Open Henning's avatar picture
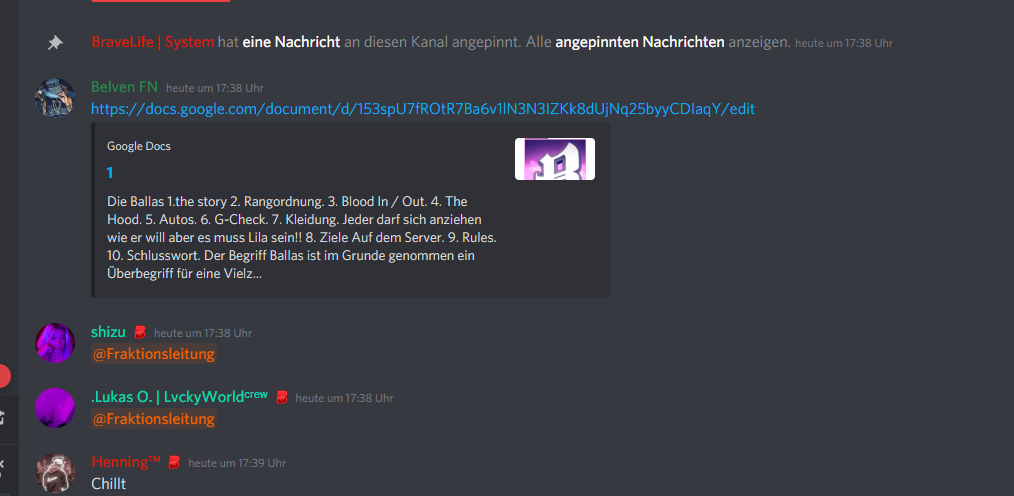Viewport: 1014px width, 496px height. pos(55,473)
